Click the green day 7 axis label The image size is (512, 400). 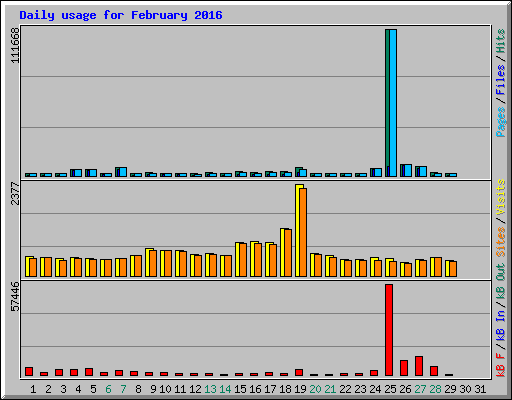point(123,389)
